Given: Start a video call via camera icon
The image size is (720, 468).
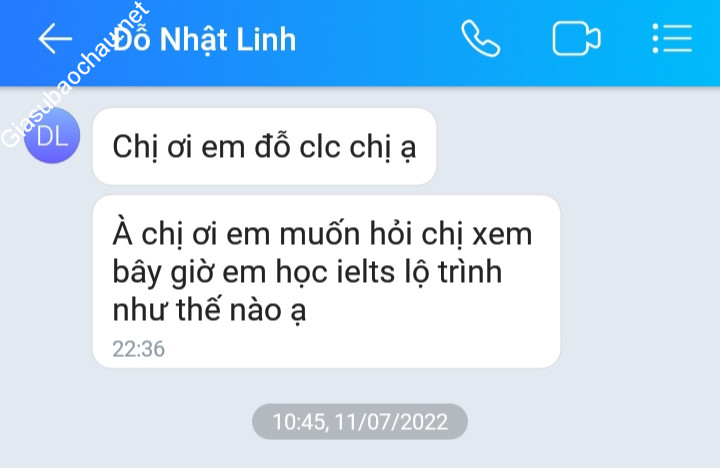Looking at the screenshot, I should pyautogui.click(x=576, y=39).
